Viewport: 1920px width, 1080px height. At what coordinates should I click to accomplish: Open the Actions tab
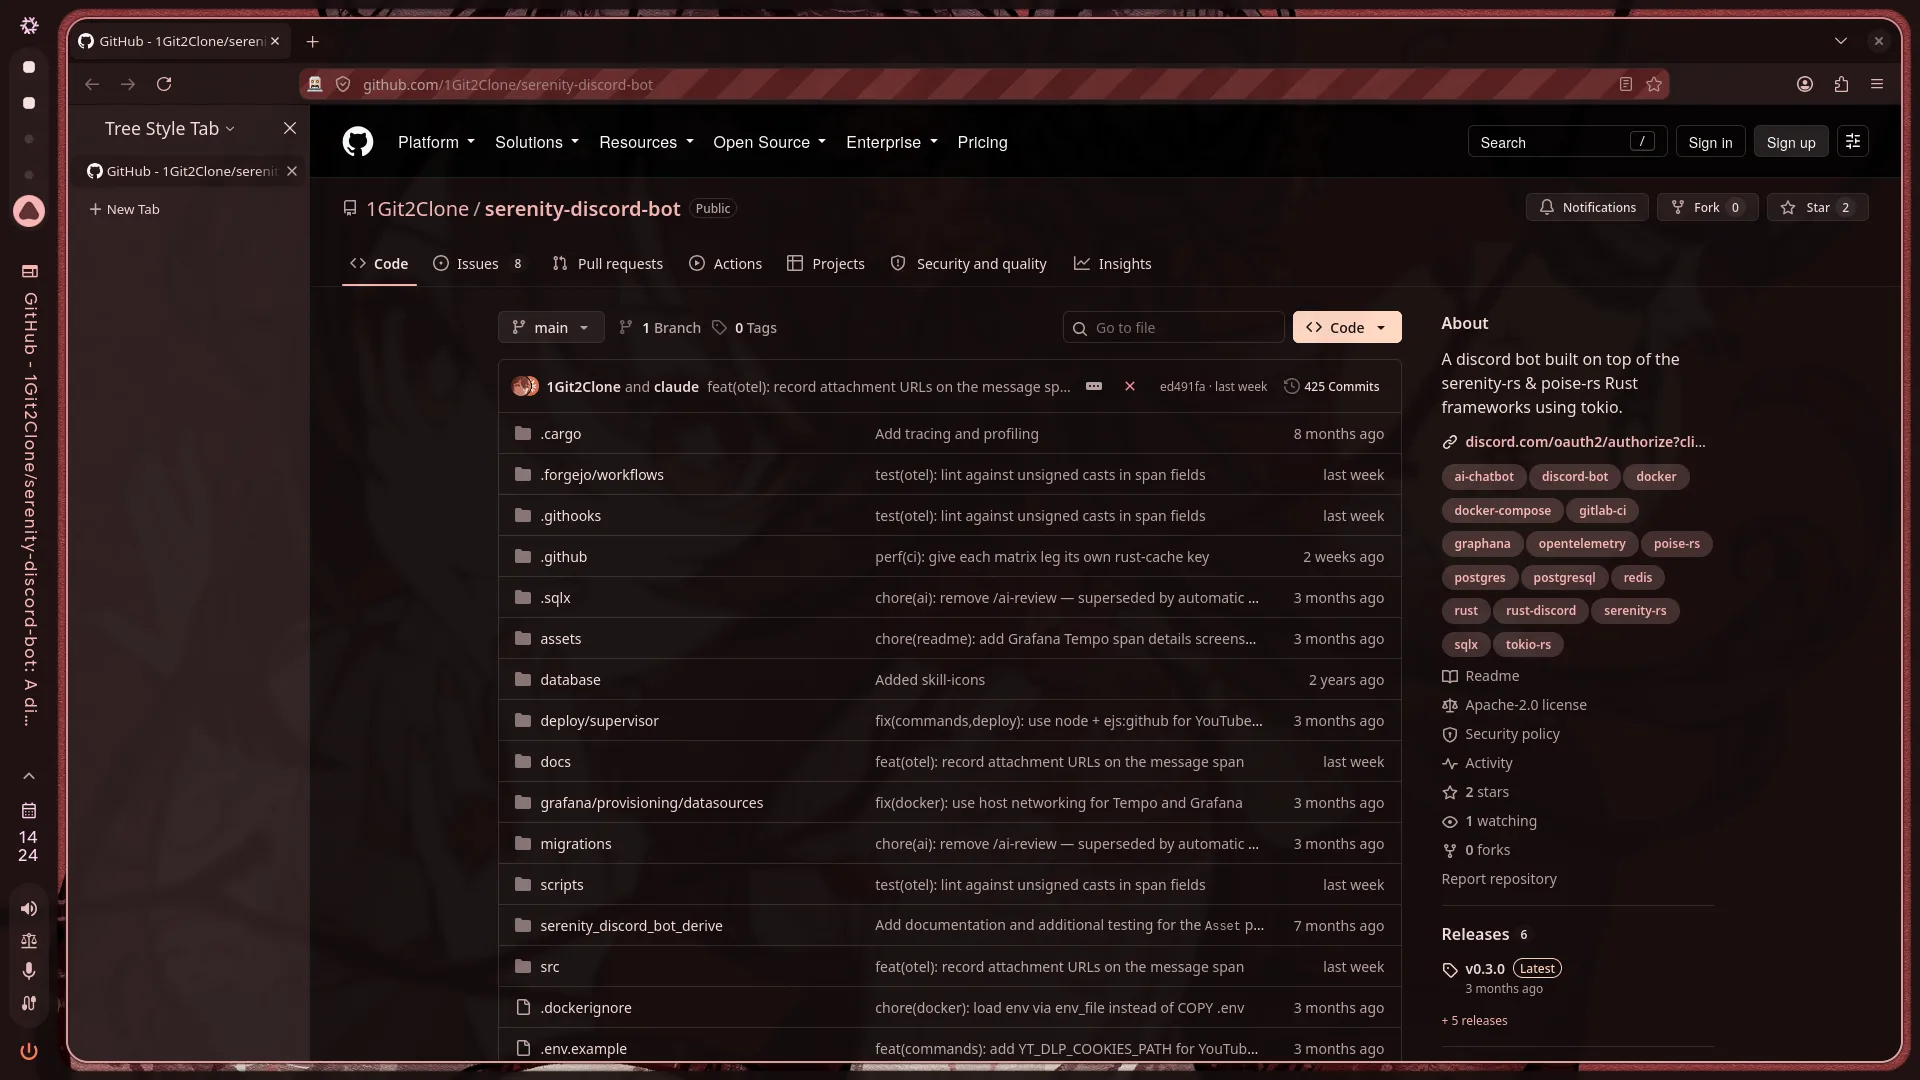[x=725, y=263]
